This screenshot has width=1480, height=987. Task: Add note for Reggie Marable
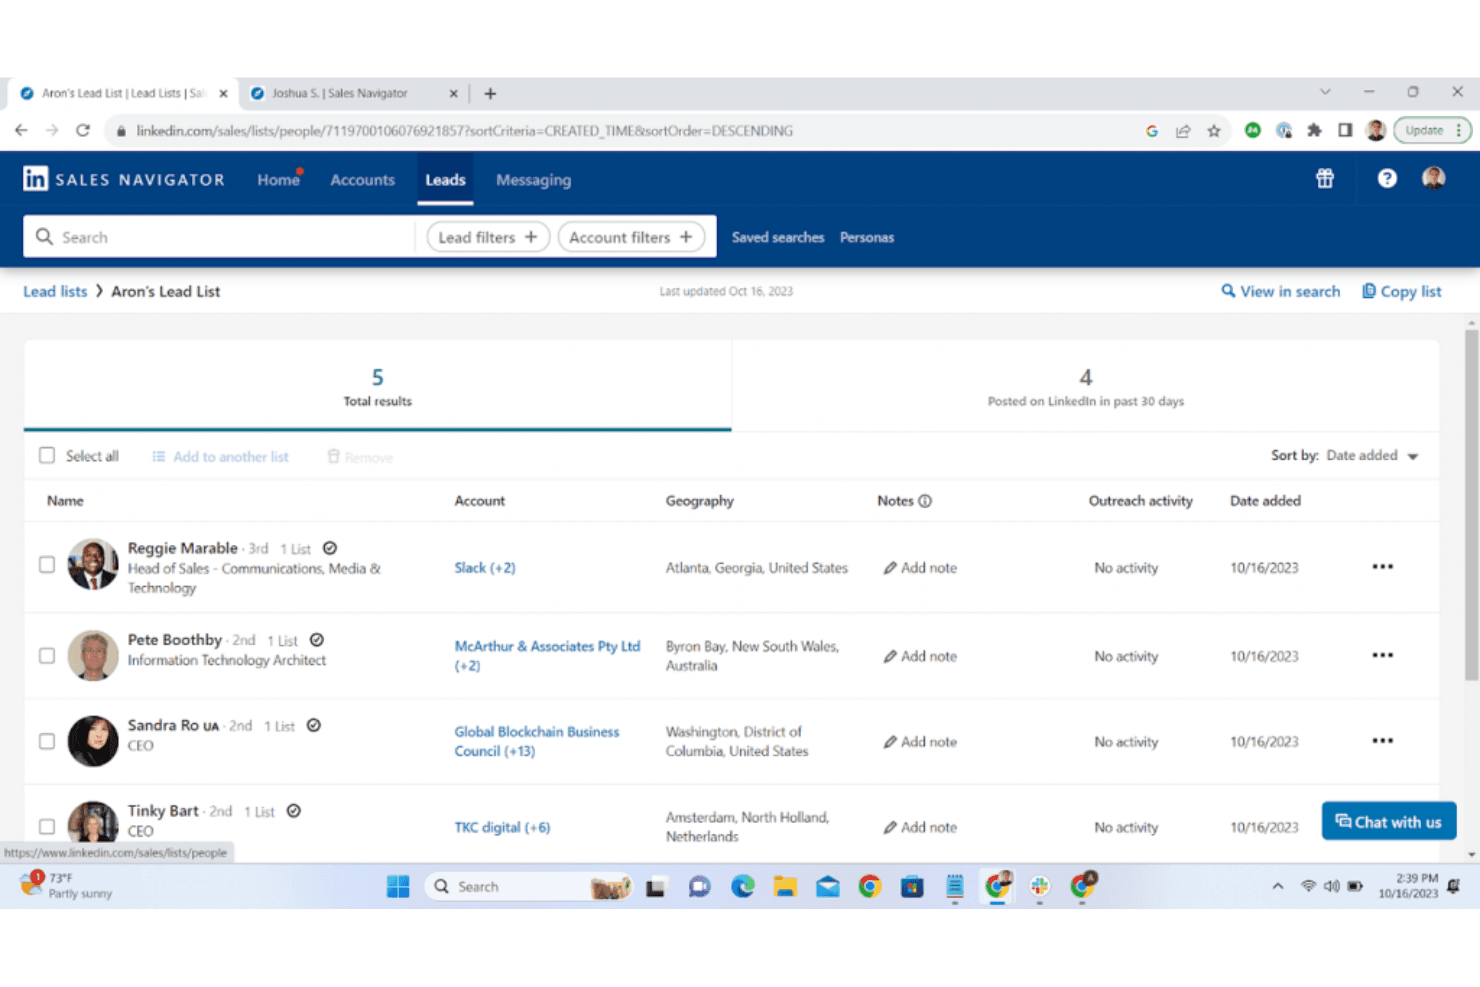pyautogui.click(x=920, y=567)
